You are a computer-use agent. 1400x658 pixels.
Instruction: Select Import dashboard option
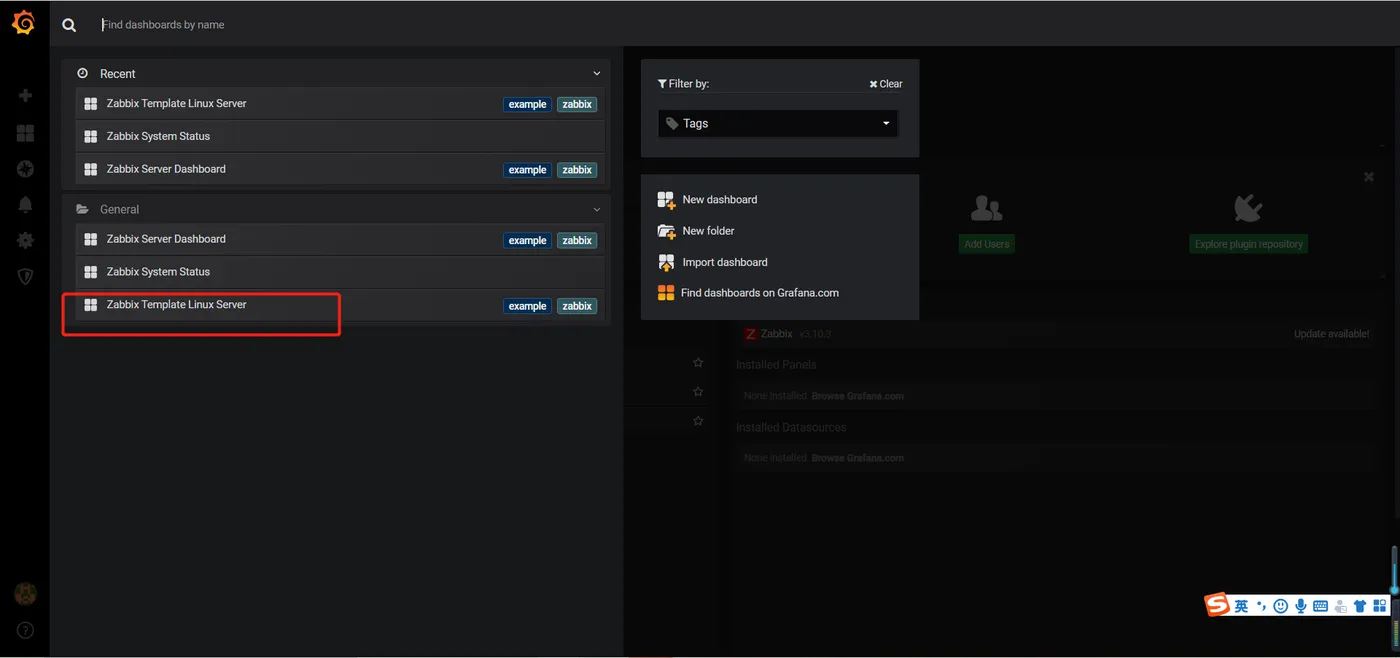pos(712,262)
